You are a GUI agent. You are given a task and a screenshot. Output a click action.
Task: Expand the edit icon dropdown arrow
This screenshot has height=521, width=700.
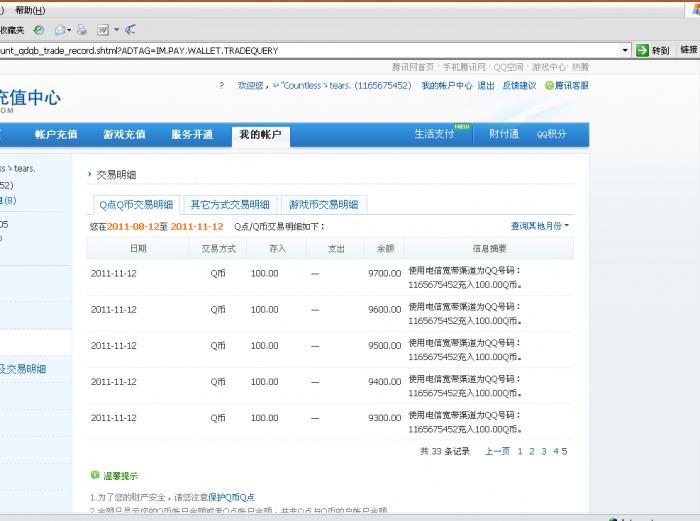[x=117, y=30]
